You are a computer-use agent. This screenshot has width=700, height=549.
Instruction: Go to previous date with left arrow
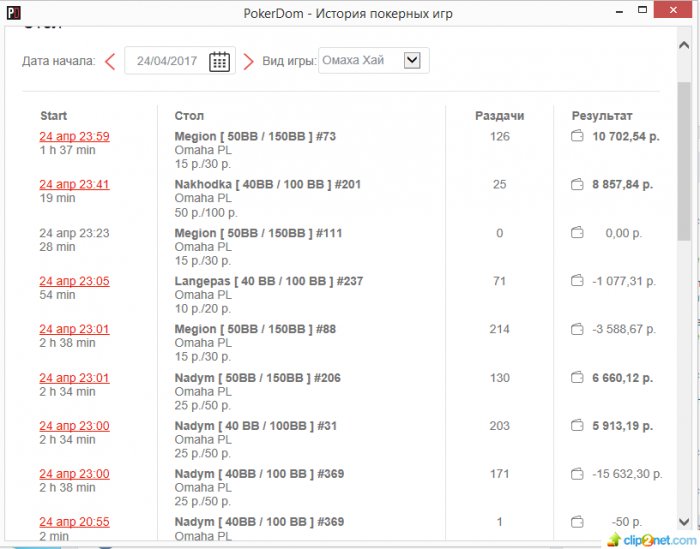(110, 62)
